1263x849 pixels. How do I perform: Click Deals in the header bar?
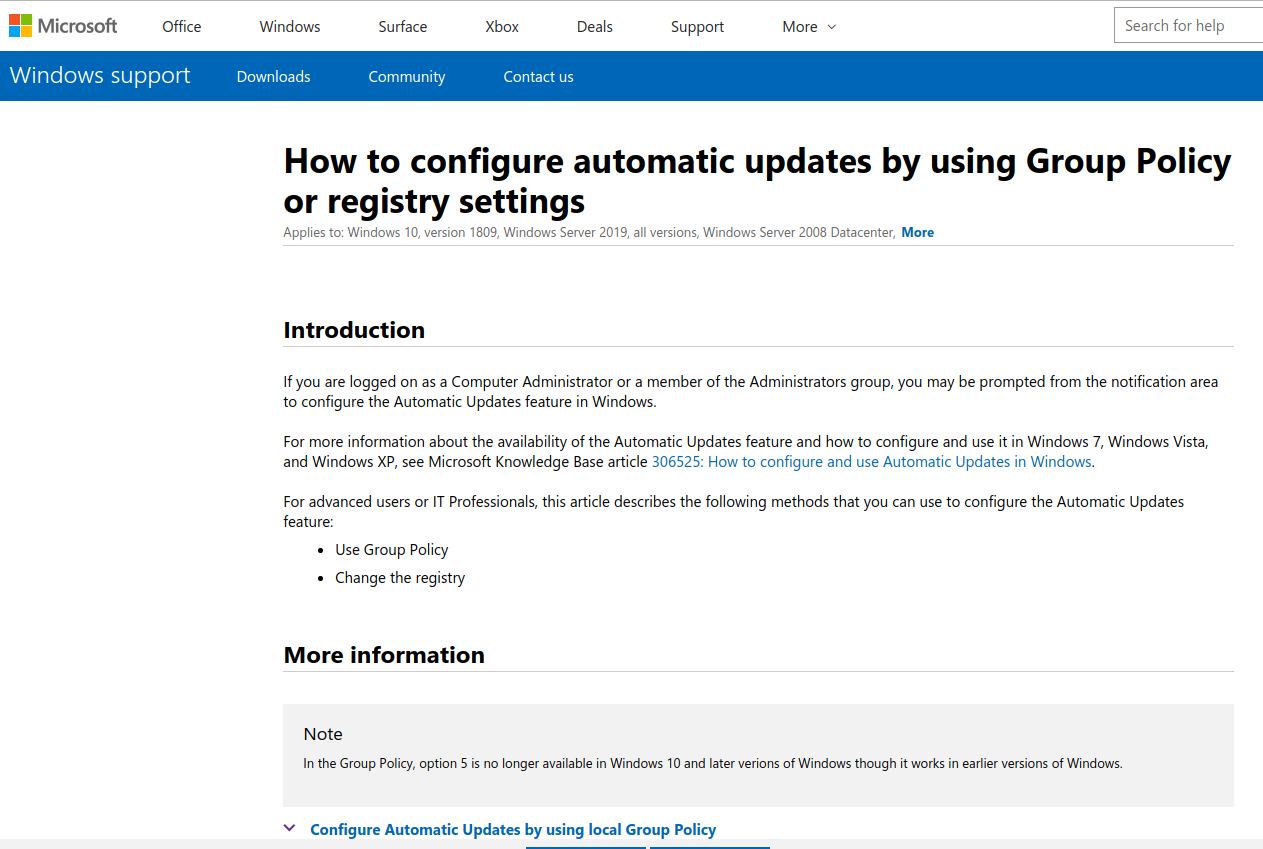[595, 27]
